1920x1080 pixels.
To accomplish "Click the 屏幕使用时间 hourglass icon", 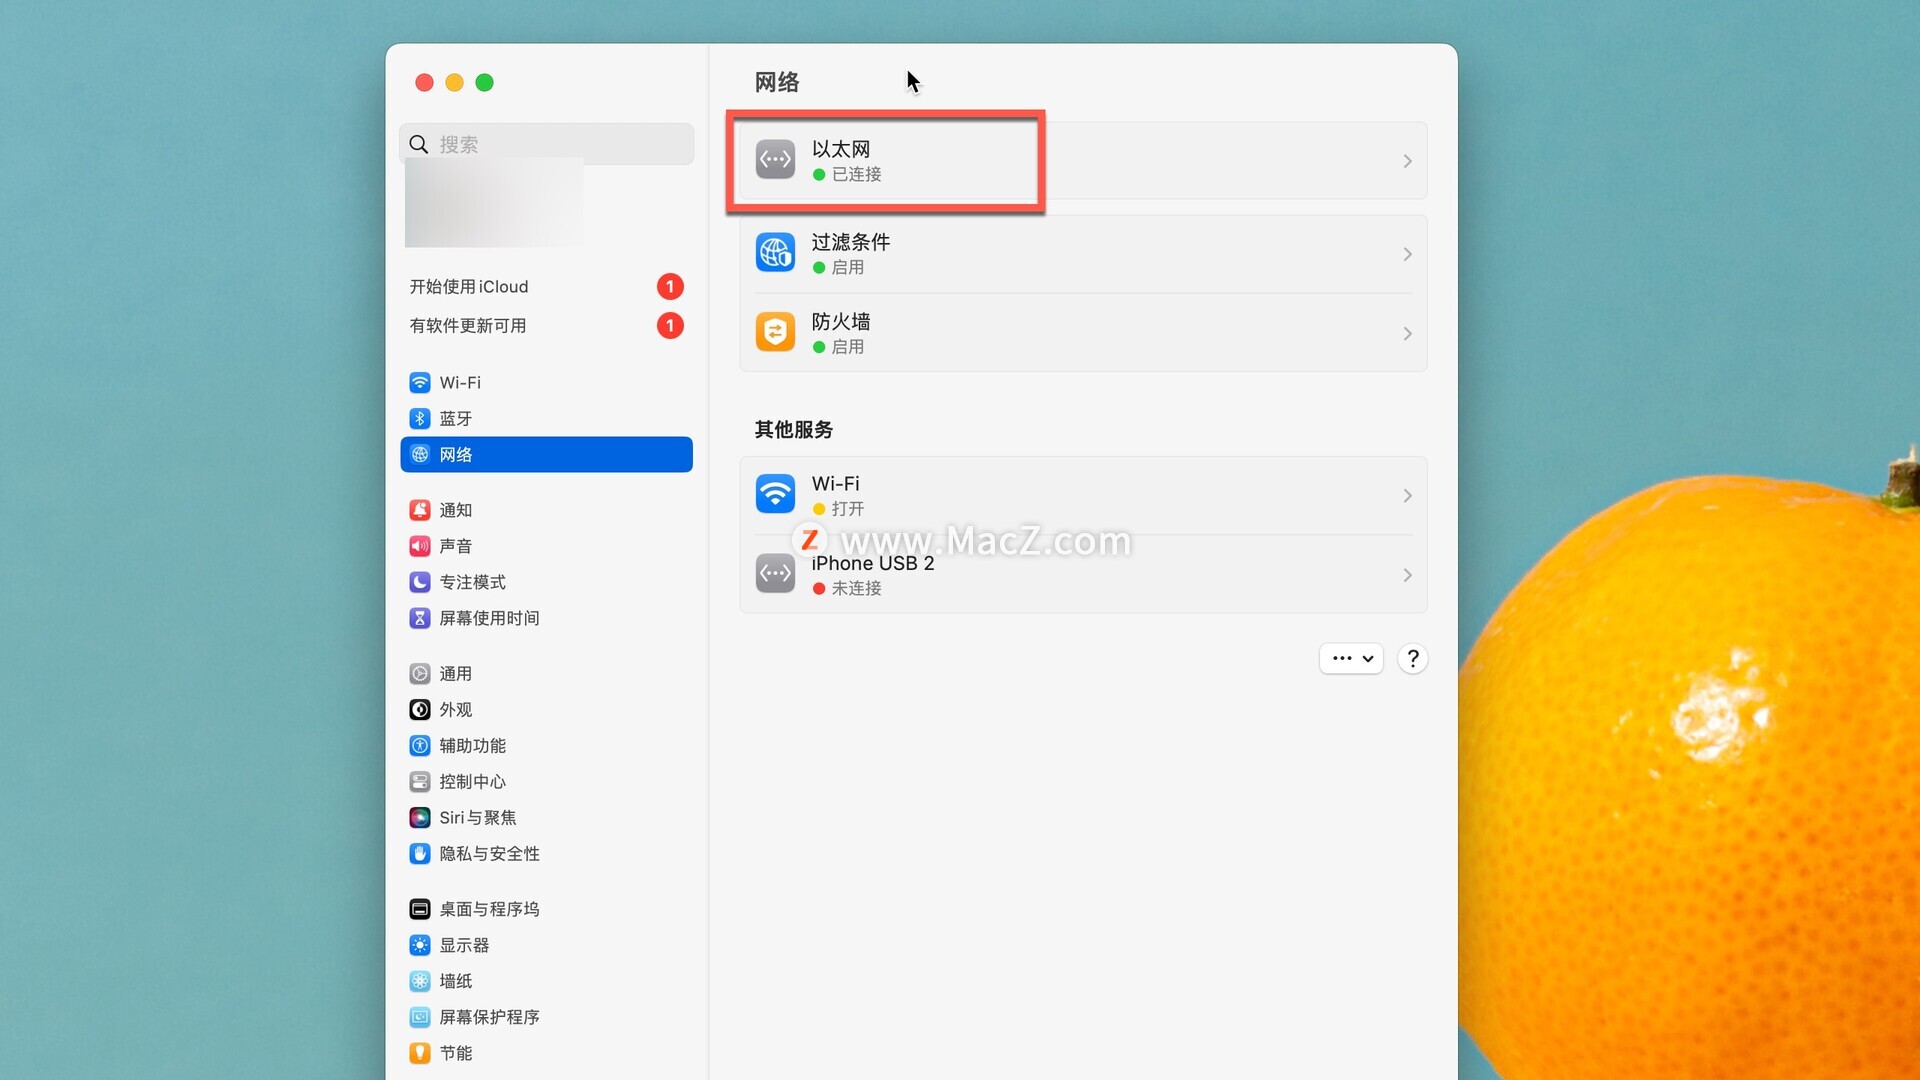I will (420, 619).
